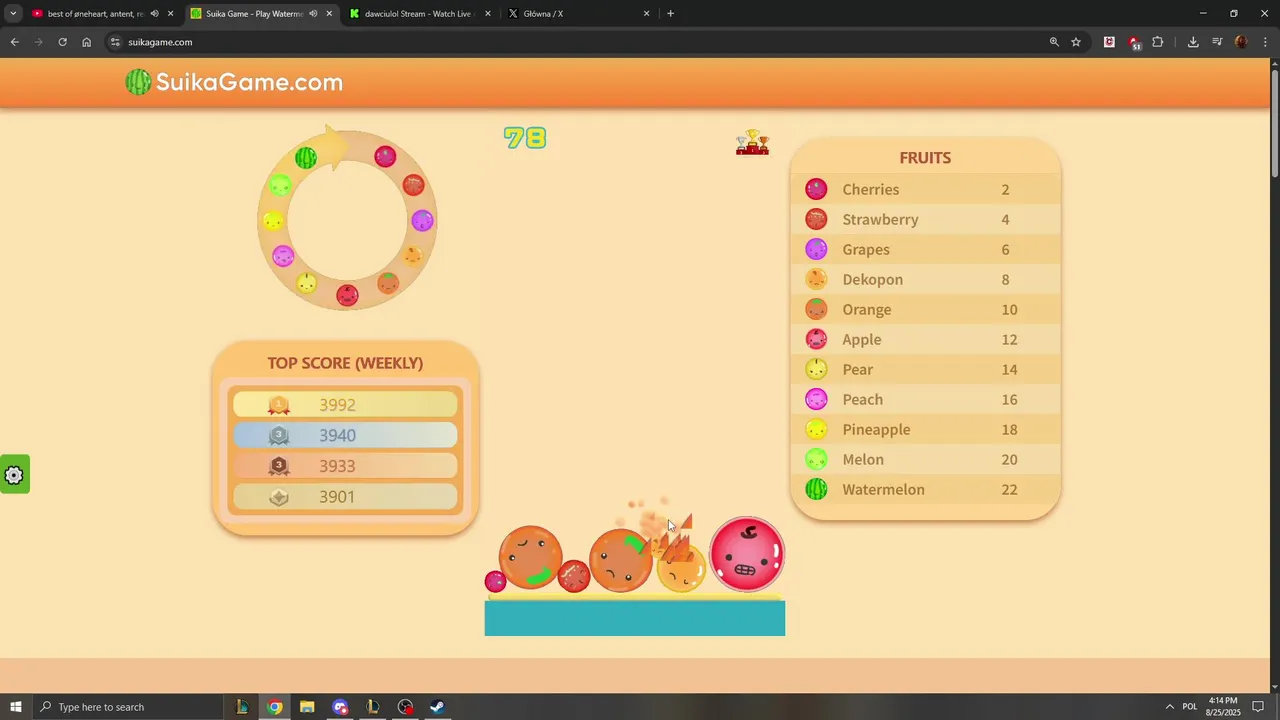
Task: Open a new browser tab
Action: (x=670, y=14)
